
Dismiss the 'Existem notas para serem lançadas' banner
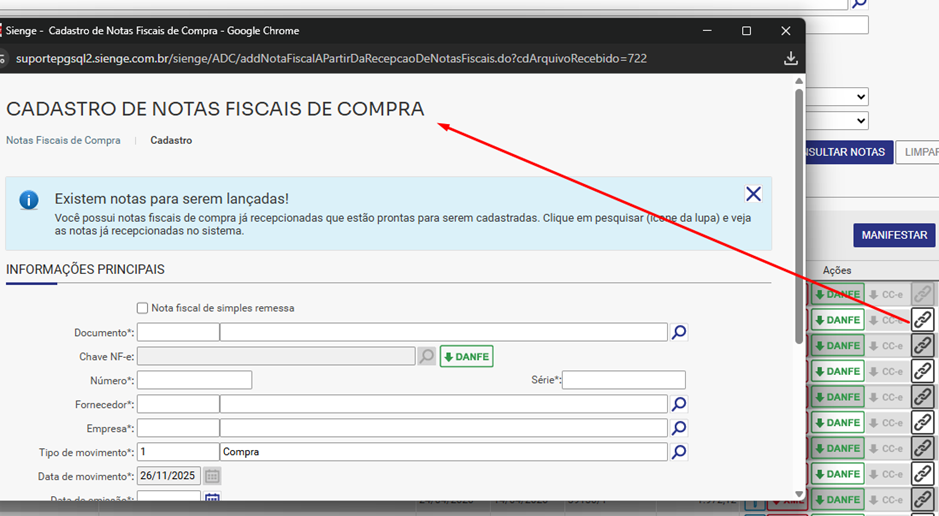[753, 194]
